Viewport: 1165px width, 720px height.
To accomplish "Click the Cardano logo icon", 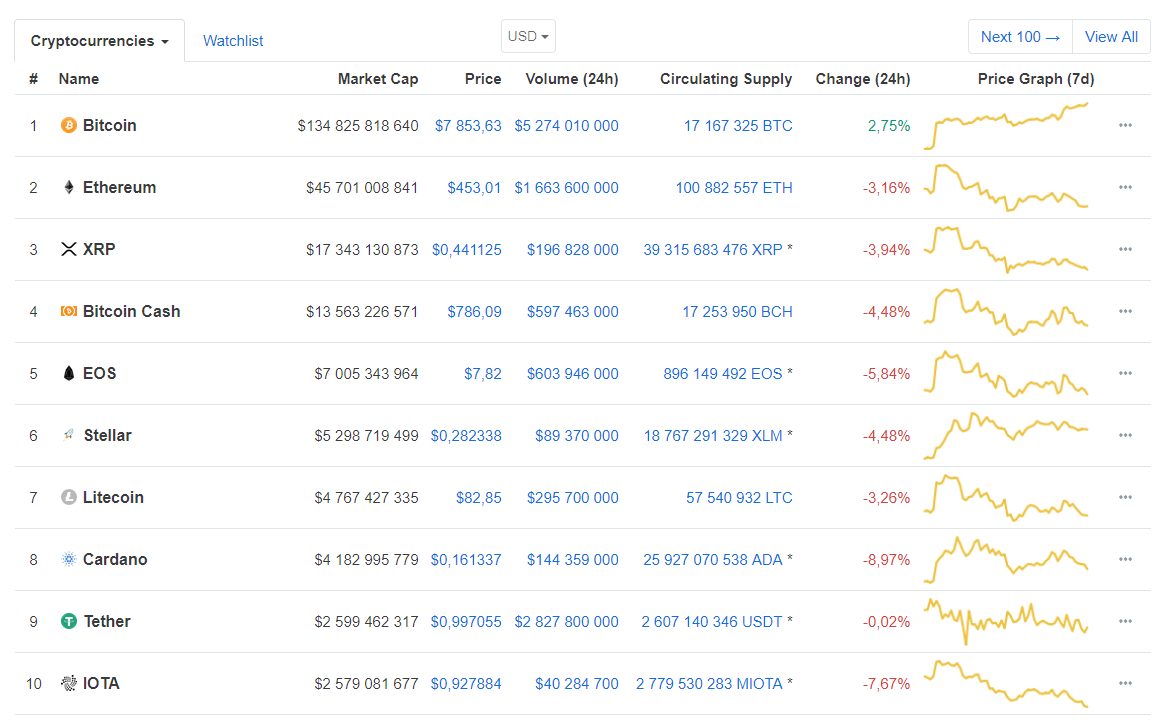I will point(68,560).
